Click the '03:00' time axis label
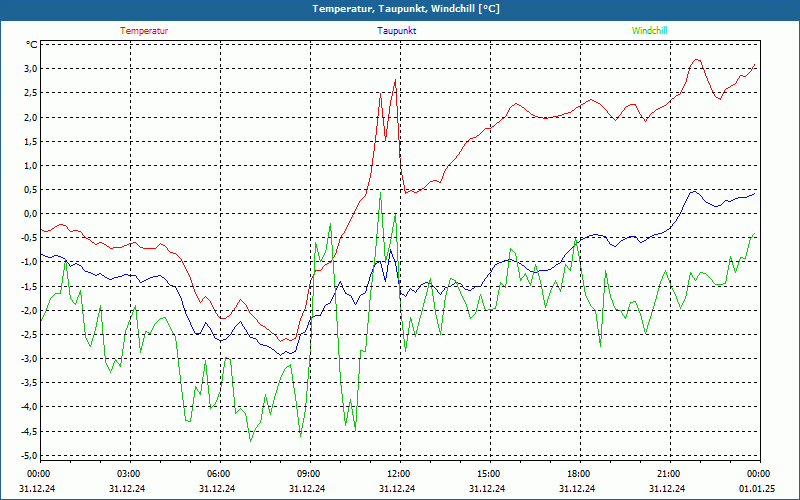The height and width of the screenshot is (500, 800). (x=128, y=474)
